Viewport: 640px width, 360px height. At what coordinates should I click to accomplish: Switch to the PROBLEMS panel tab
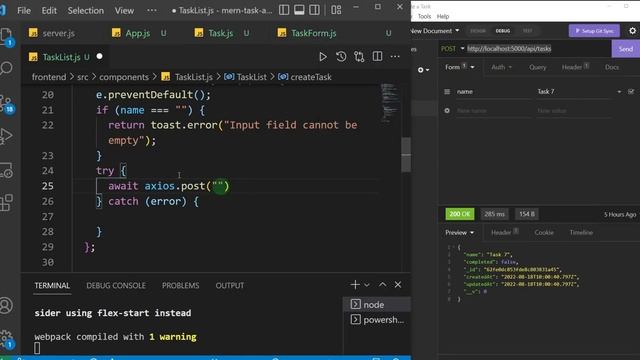[180, 285]
